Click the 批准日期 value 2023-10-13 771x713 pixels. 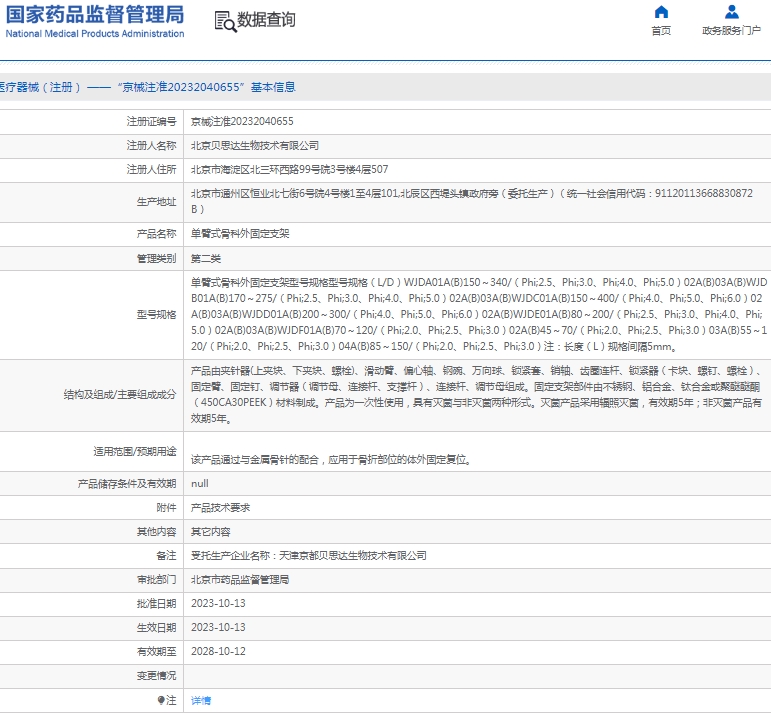point(218,603)
